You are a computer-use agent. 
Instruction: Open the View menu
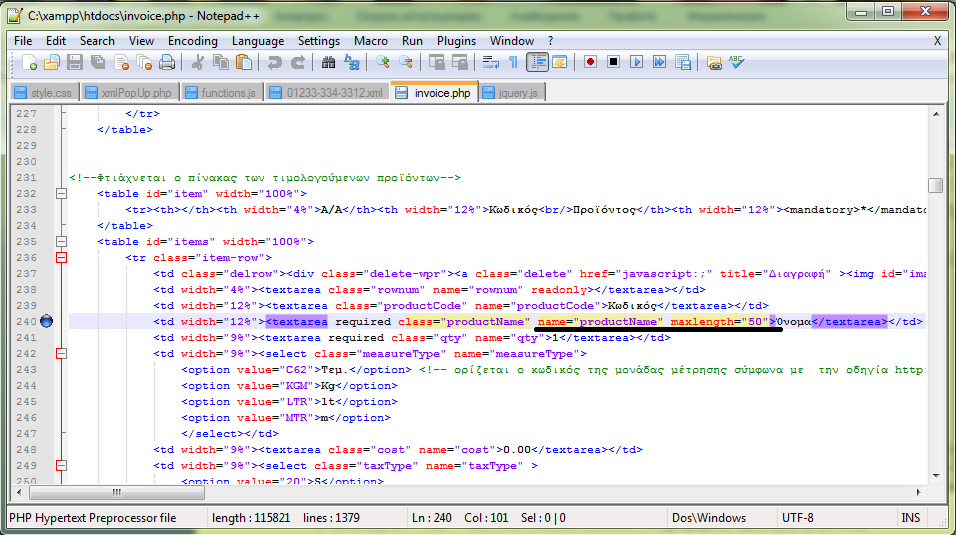[x=141, y=41]
